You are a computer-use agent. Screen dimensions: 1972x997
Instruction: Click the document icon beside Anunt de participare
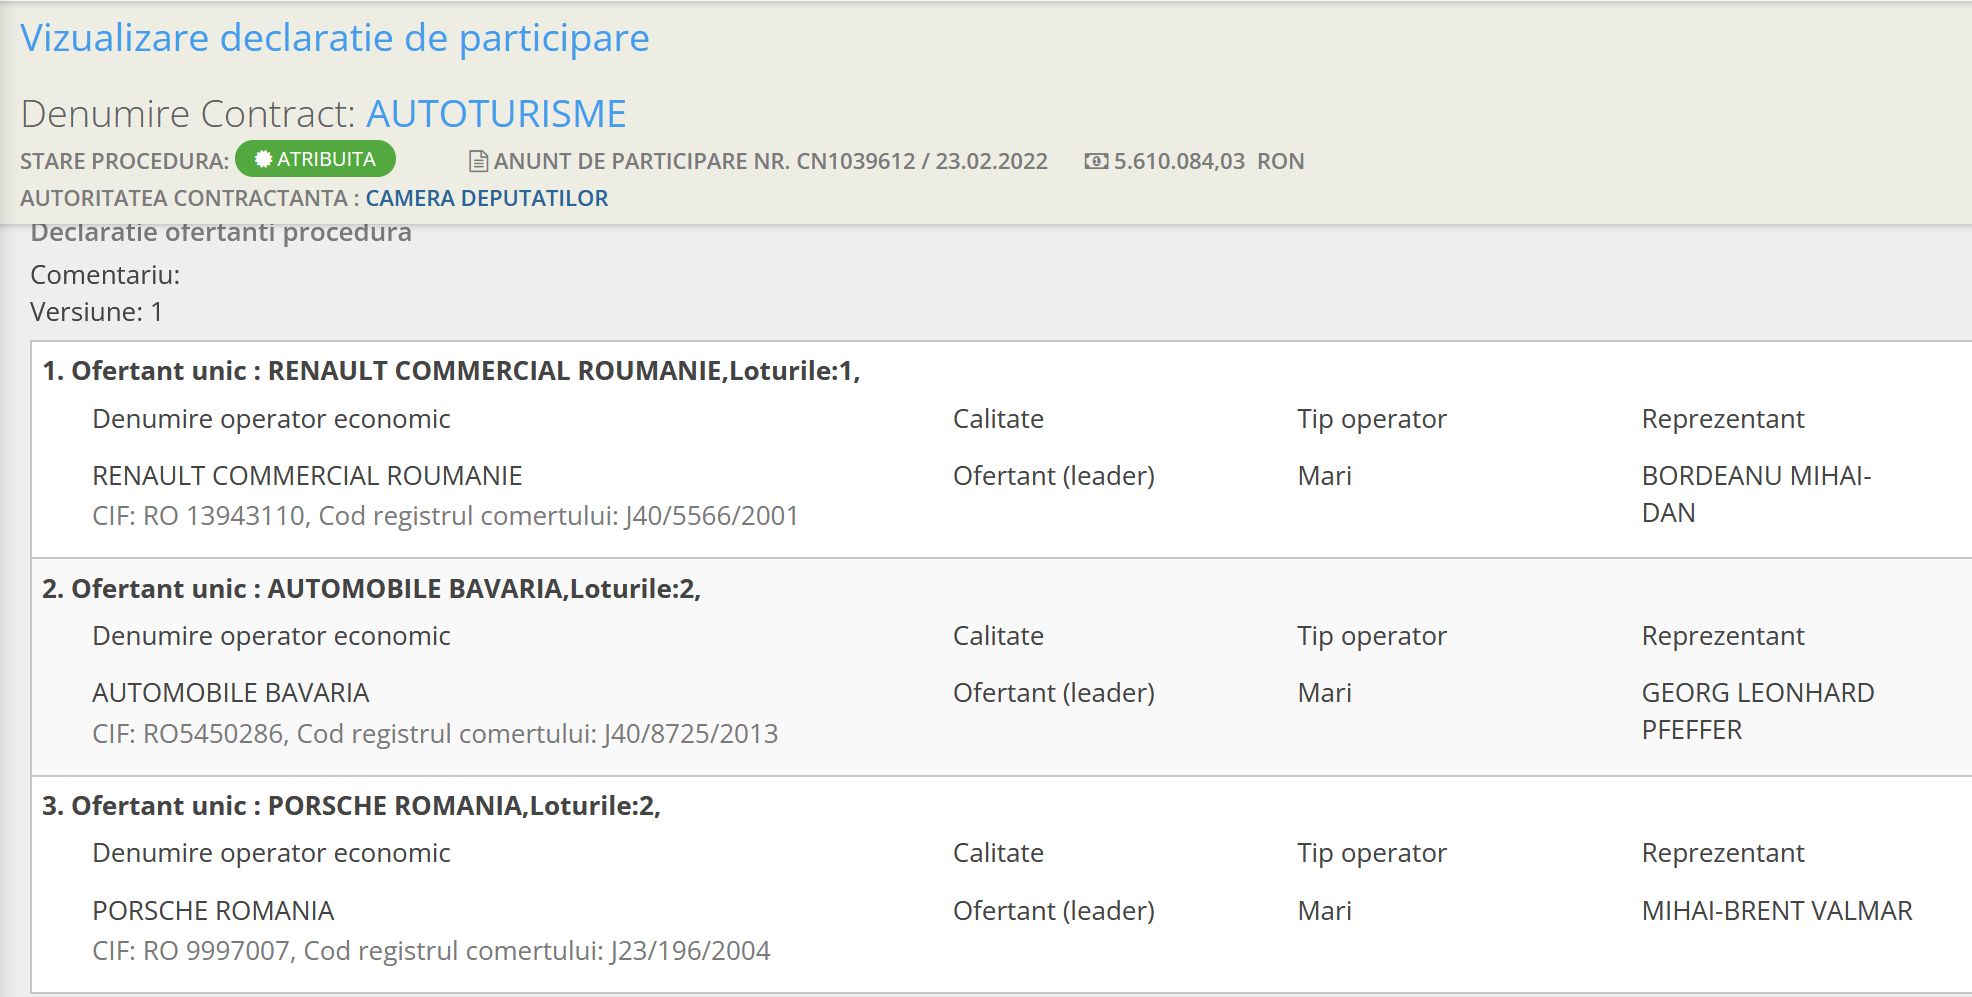(478, 161)
